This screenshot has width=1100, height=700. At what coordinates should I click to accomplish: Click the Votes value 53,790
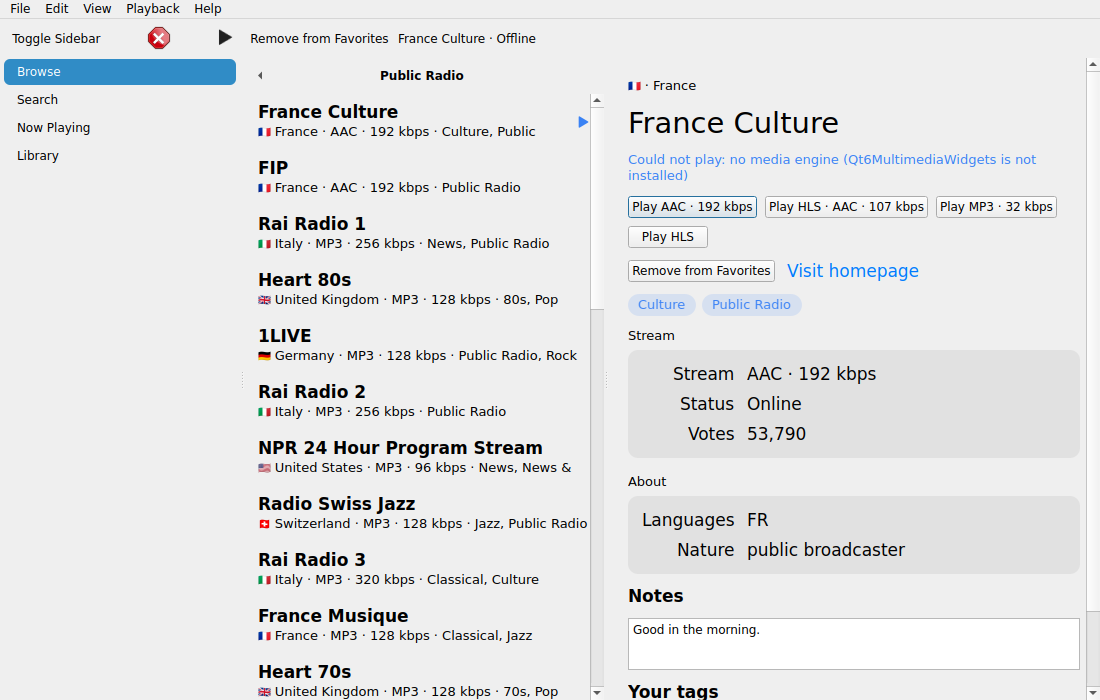click(777, 434)
